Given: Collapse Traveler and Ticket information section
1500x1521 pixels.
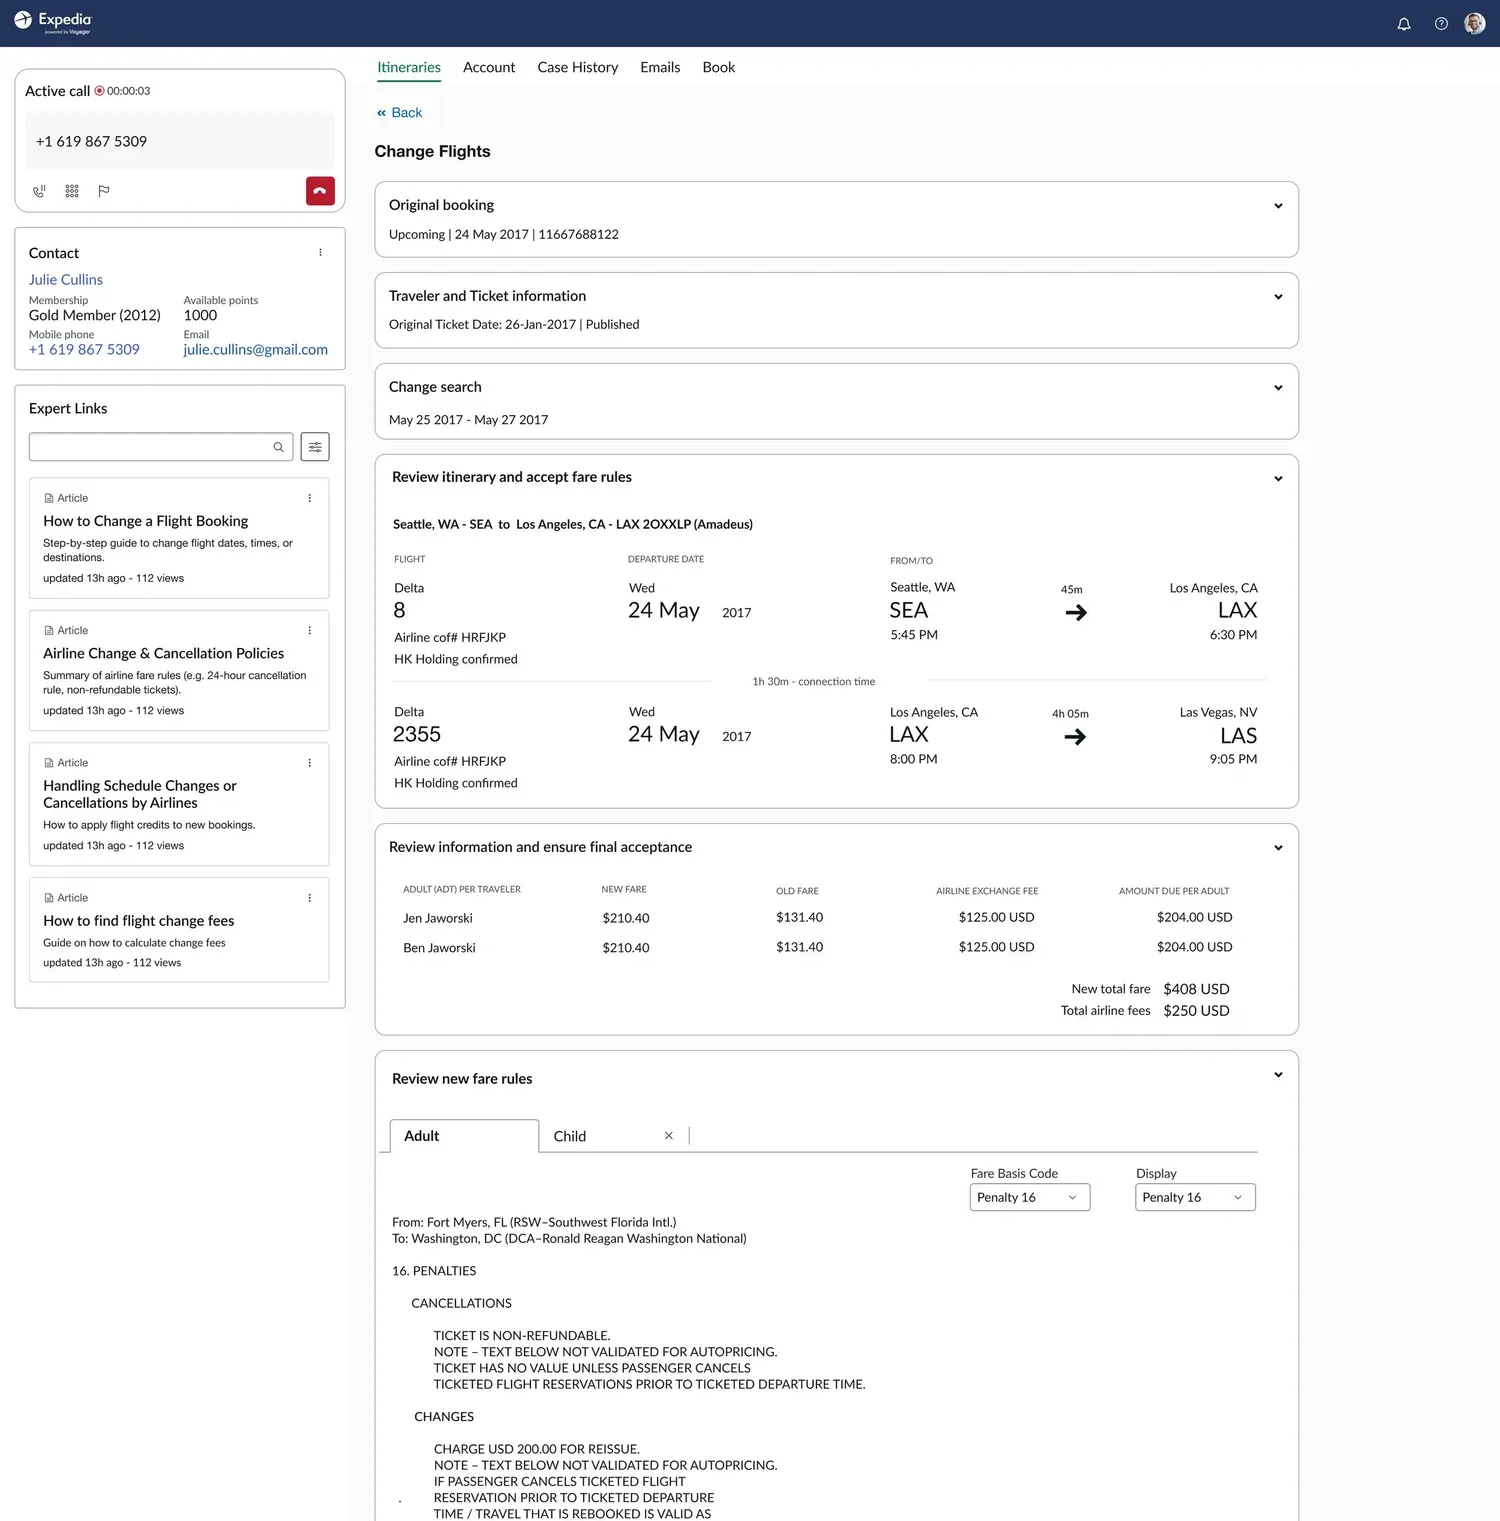Looking at the screenshot, I should [x=1278, y=297].
